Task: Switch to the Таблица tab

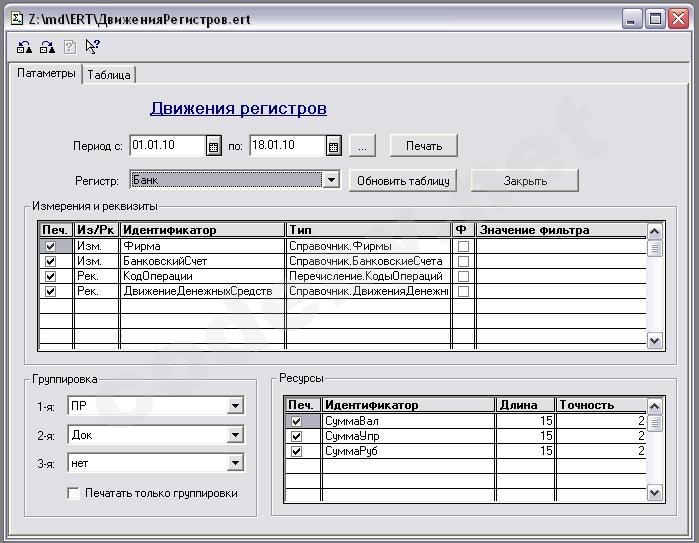Action: click(x=108, y=75)
